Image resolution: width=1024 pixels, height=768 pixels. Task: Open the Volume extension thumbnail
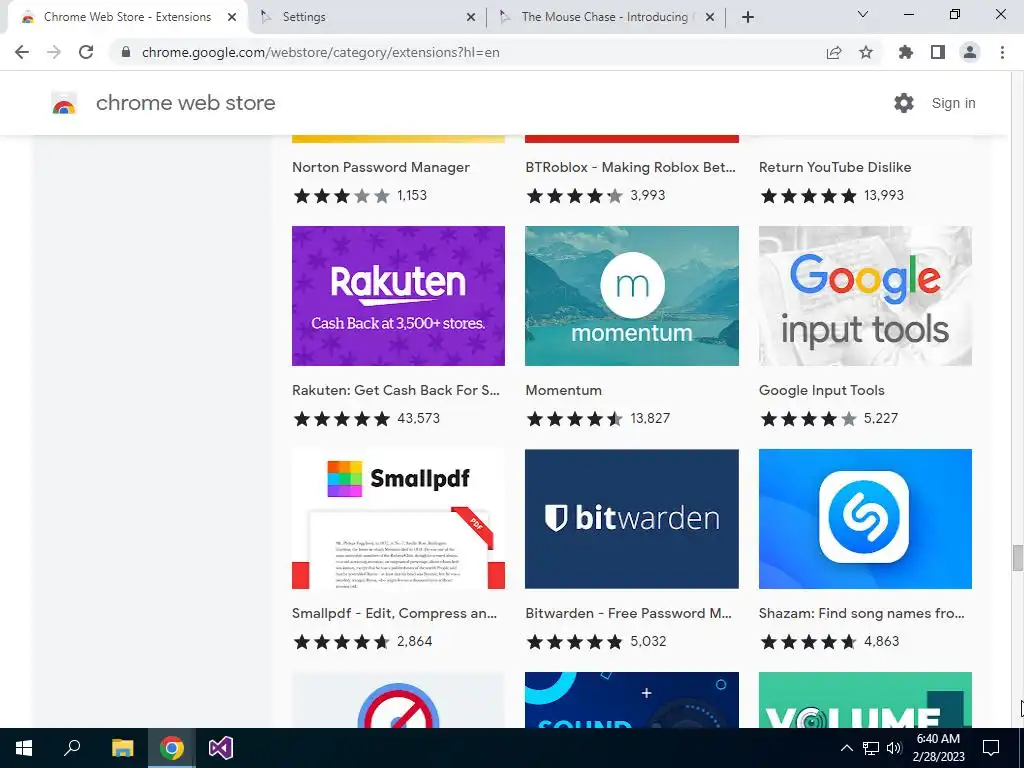[865, 700]
